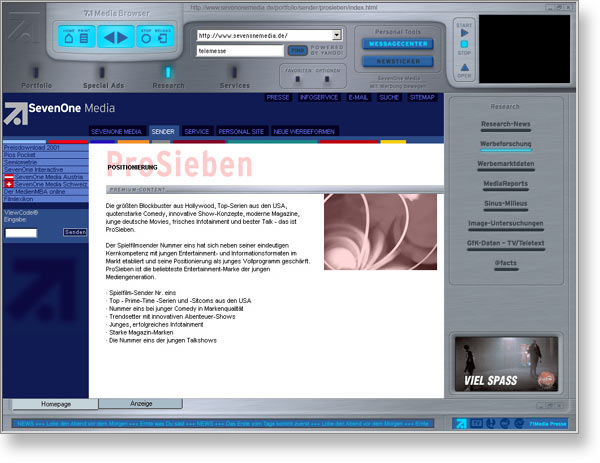Click the MESSAGECENTER button
The image size is (600, 463).
tap(397, 44)
